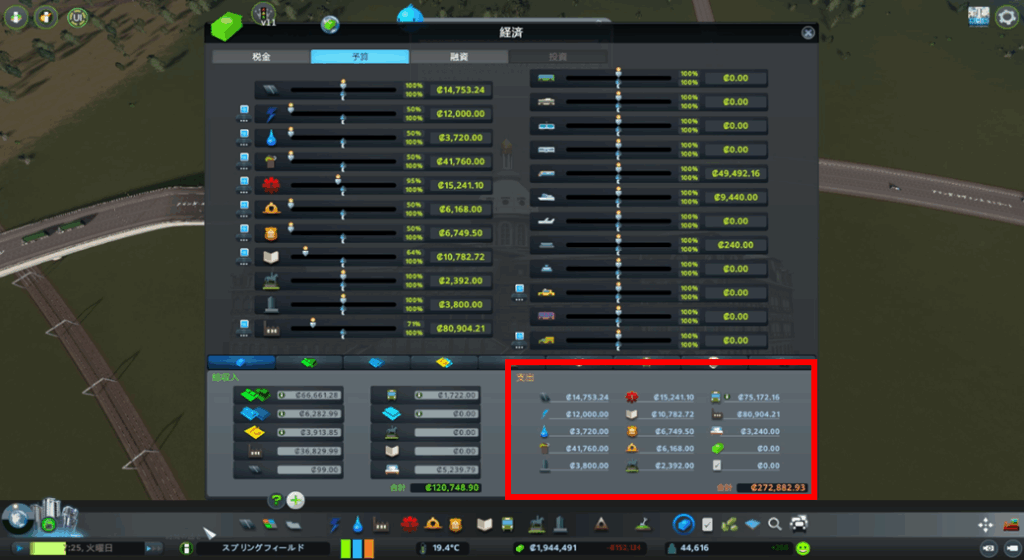Click the simulation speed arrows button
This screenshot has width=1024, height=560.
[153, 548]
